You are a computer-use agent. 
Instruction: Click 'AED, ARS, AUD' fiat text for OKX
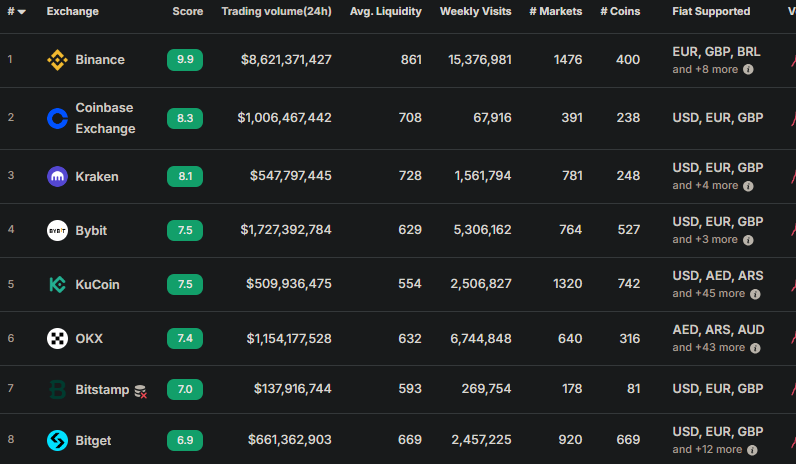[x=718, y=330]
